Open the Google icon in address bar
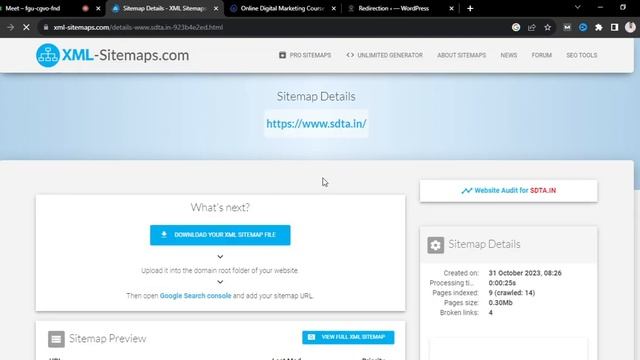This screenshot has width=640, height=360. tap(516, 27)
